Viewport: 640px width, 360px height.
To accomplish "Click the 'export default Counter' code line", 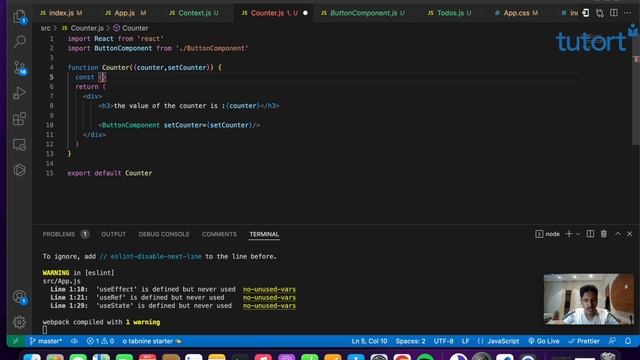I will tap(110, 173).
